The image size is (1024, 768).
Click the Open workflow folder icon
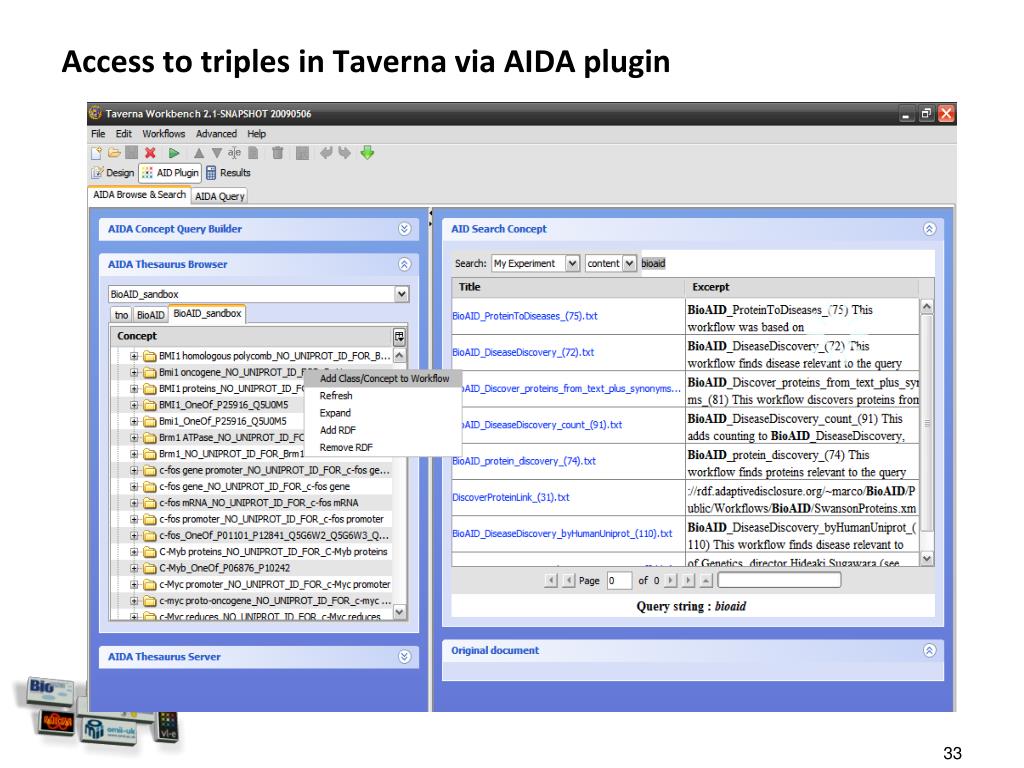114,153
